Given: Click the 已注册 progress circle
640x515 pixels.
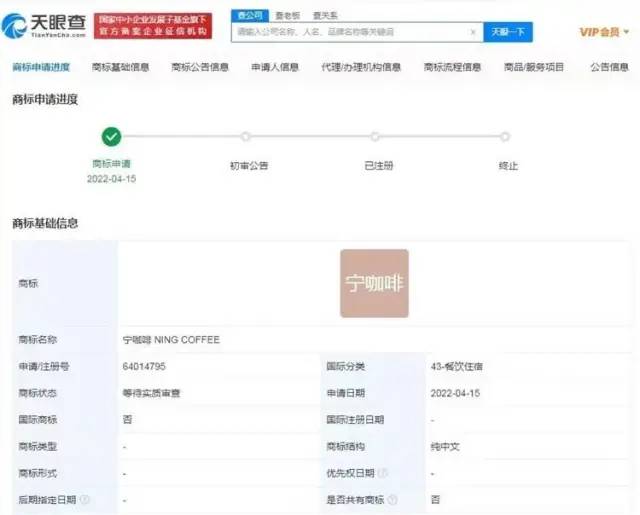Looking at the screenshot, I should tap(375, 137).
